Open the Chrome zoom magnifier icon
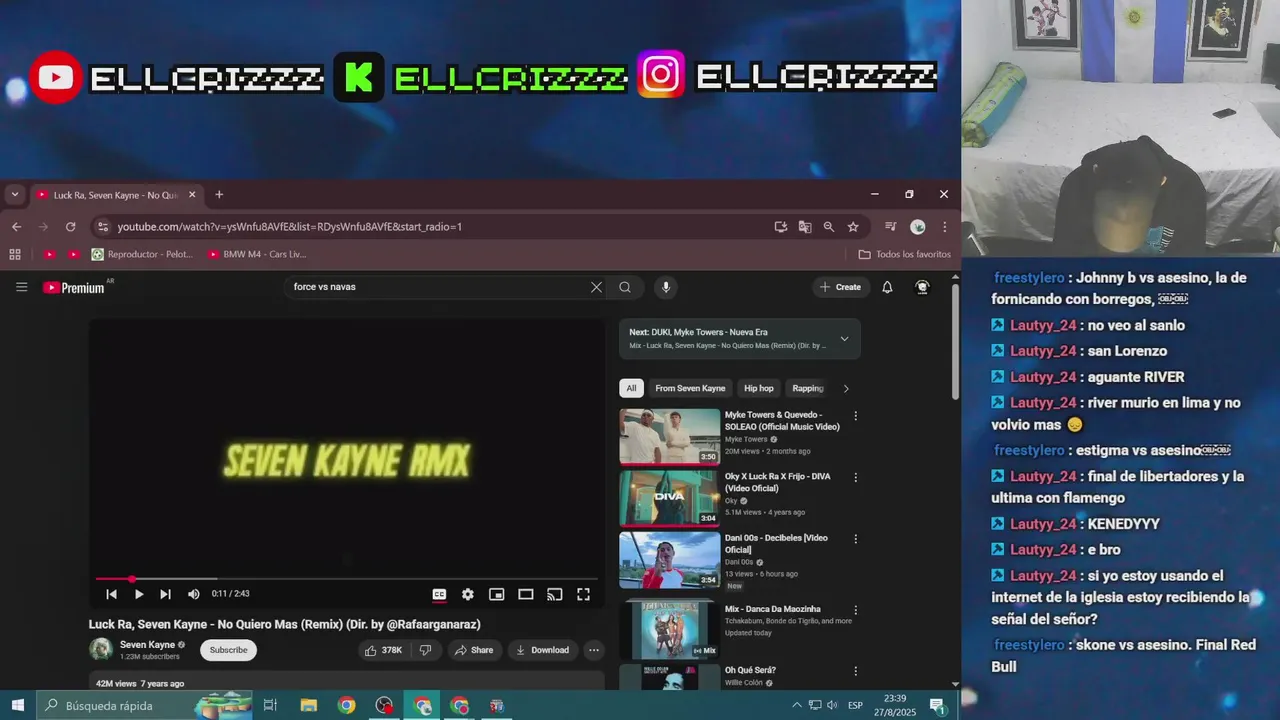Viewport: 1280px width, 720px height. click(829, 227)
